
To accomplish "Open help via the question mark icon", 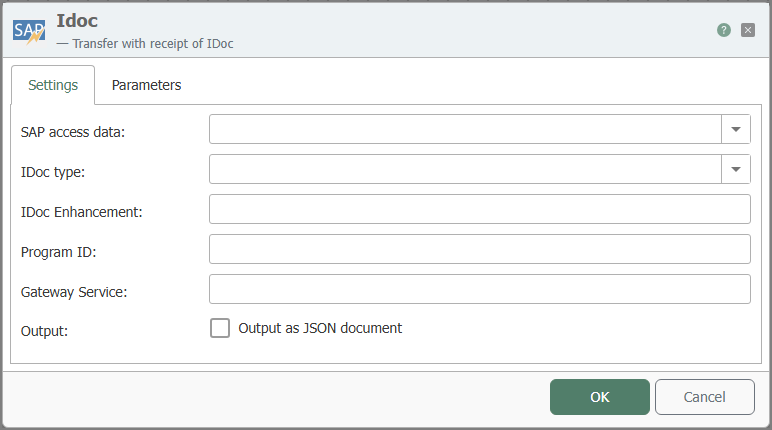I will click(x=723, y=30).
